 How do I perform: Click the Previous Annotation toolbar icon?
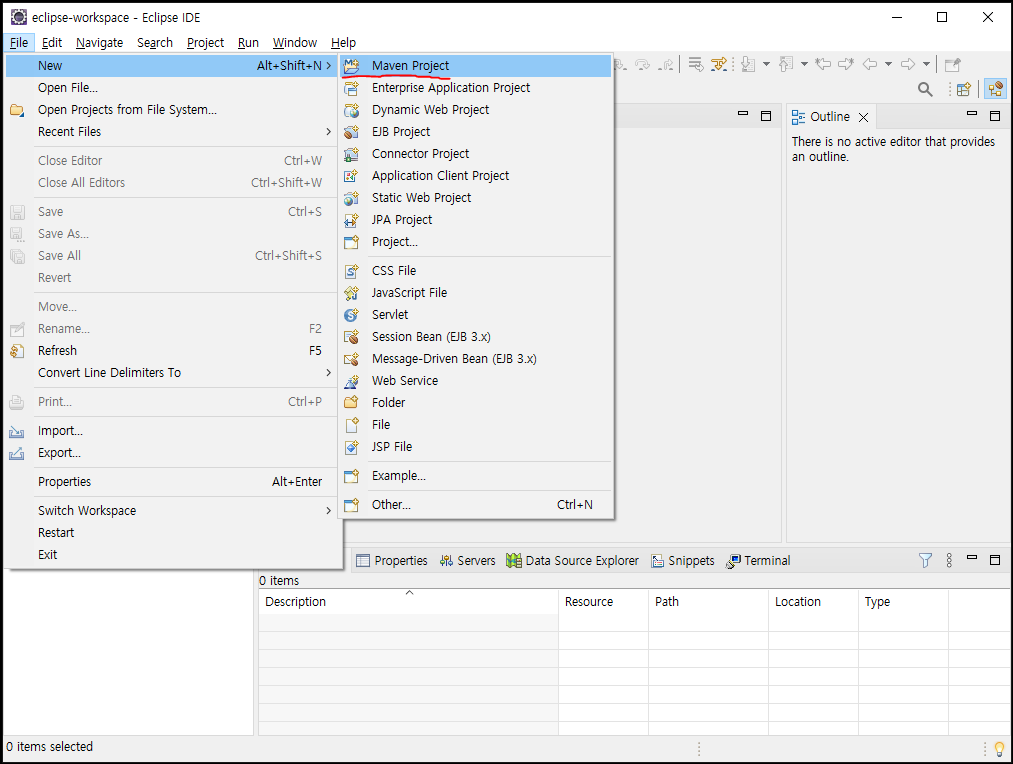[x=786, y=64]
